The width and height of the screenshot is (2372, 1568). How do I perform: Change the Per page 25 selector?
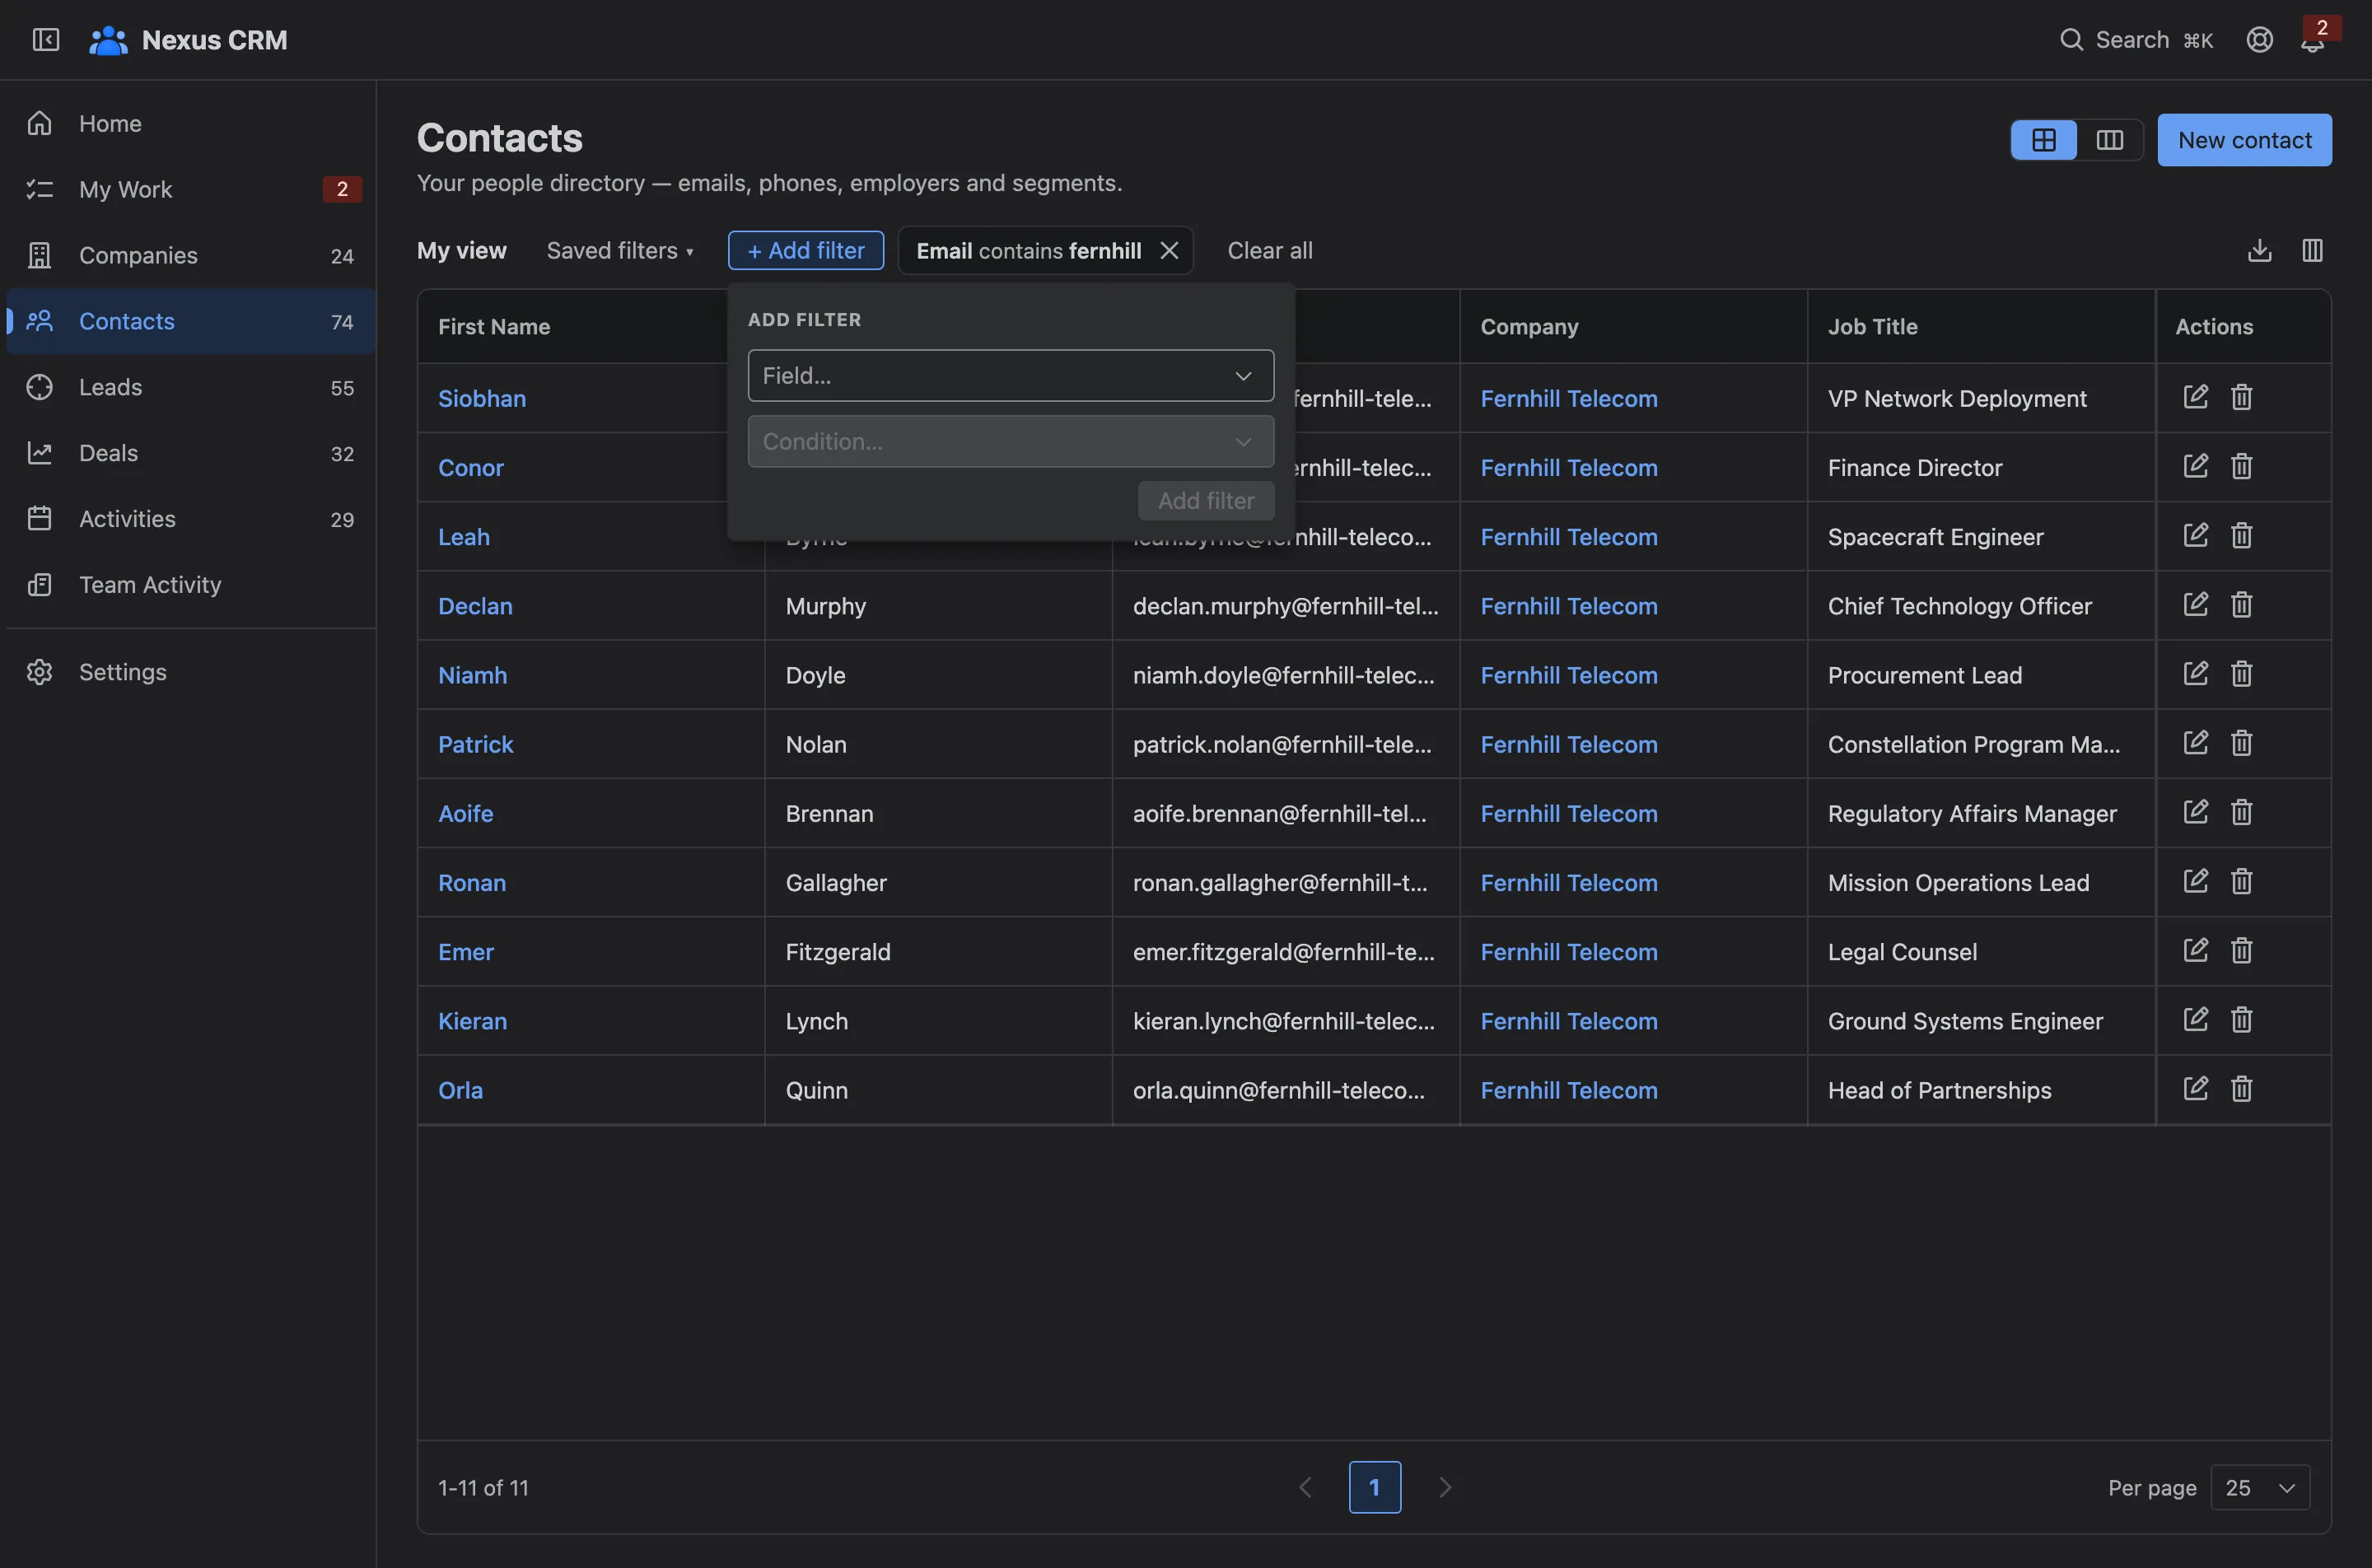tap(2259, 1488)
